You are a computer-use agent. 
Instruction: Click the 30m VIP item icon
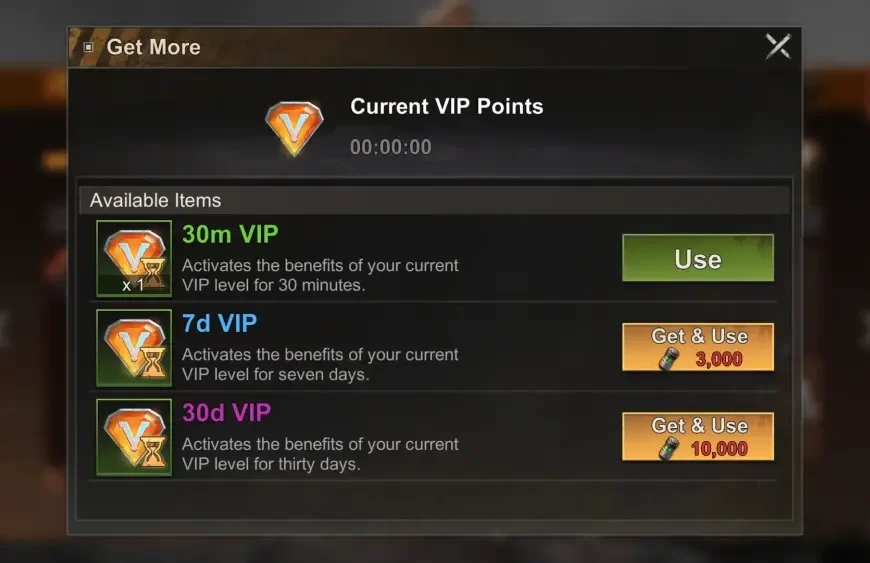134,258
